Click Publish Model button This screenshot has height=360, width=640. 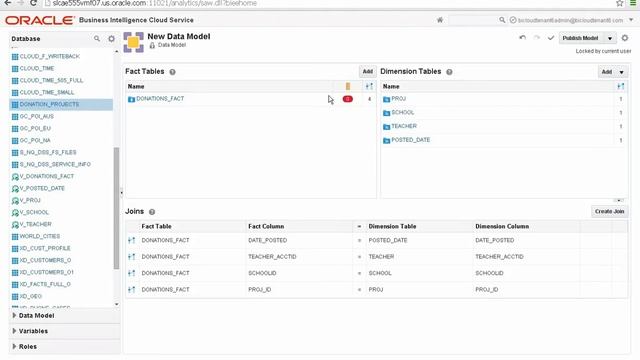[x=580, y=38]
